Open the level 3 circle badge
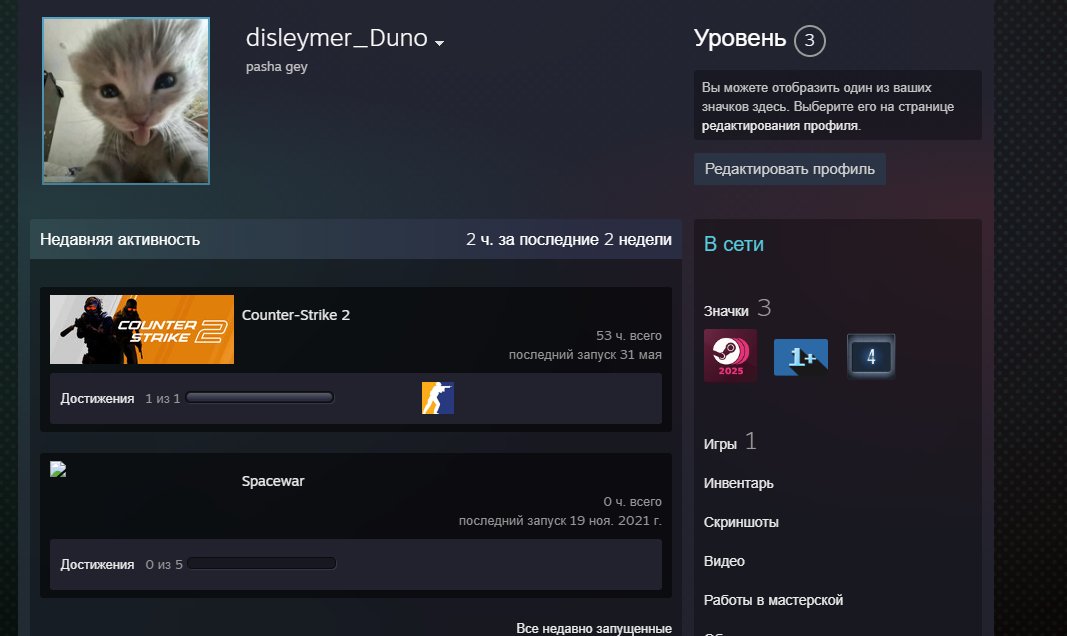The image size is (1067, 636). tap(809, 40)
